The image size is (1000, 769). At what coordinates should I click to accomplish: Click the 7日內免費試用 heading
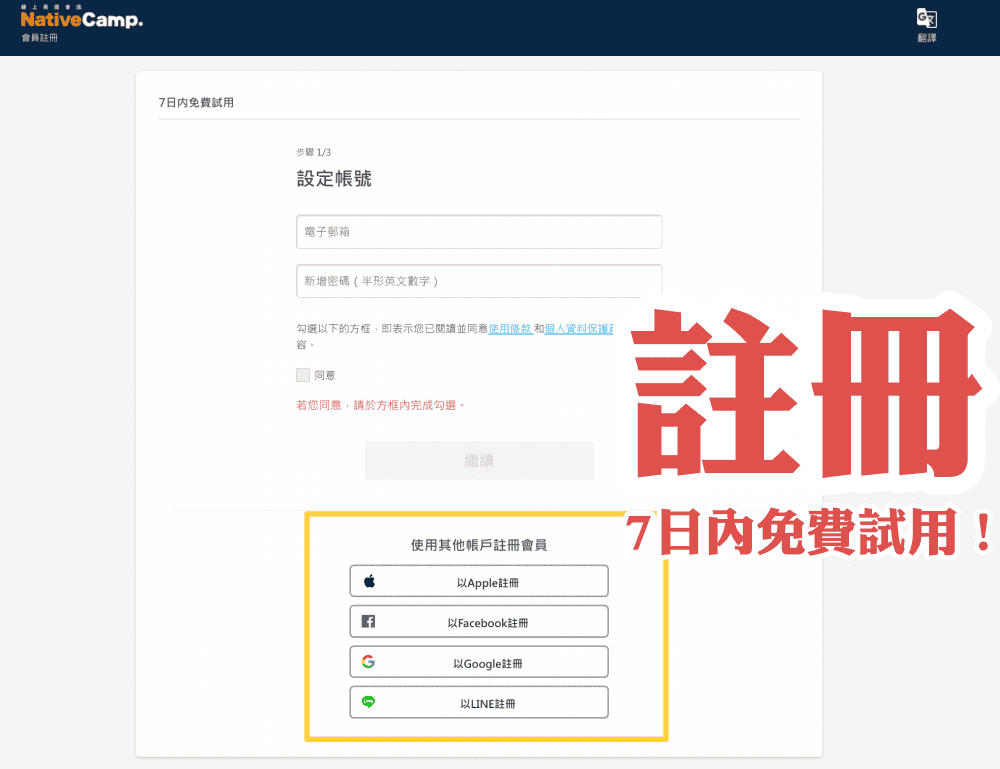tap(196, 103)
